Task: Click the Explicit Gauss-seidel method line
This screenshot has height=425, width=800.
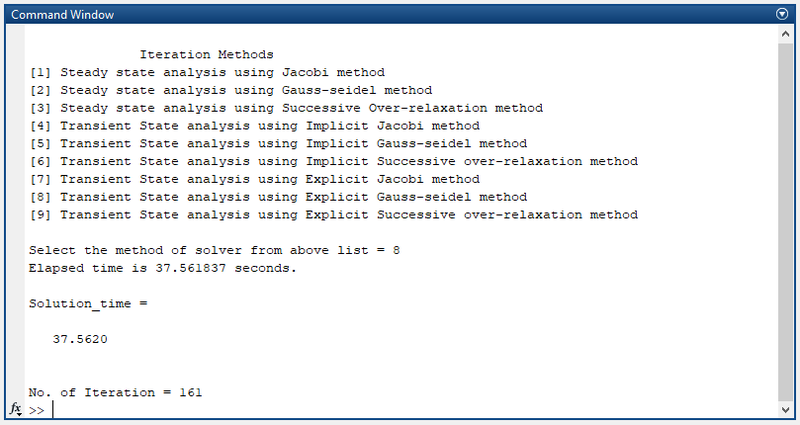Action: click(277, 197)
